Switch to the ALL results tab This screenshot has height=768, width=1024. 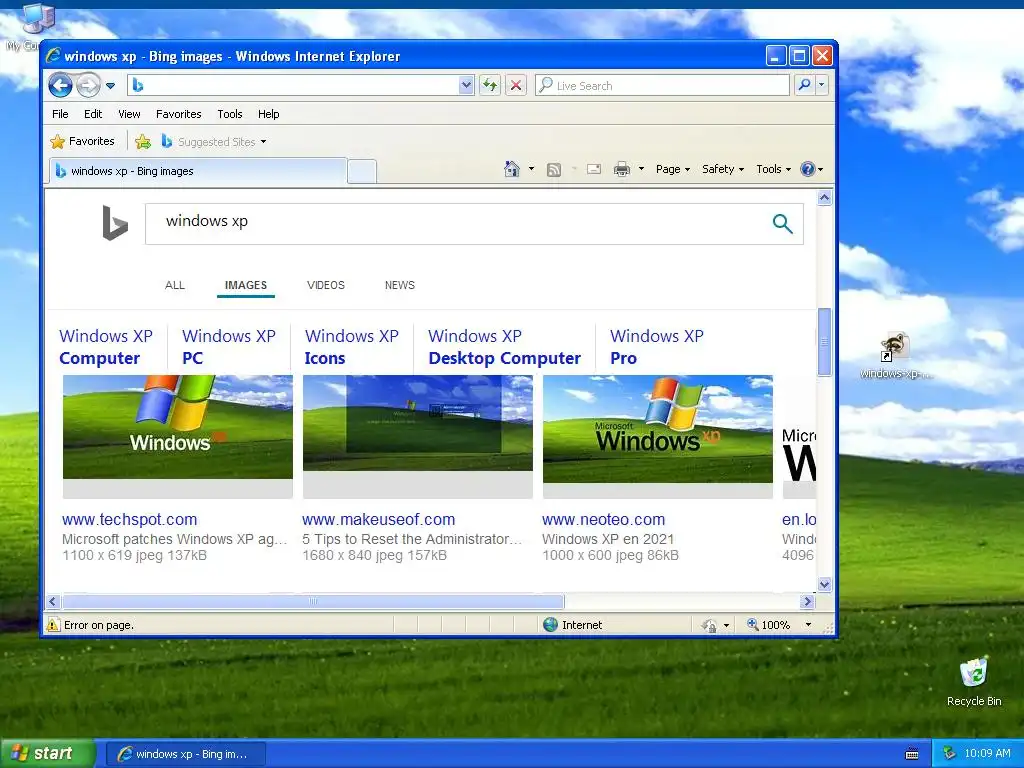point(174,285)
